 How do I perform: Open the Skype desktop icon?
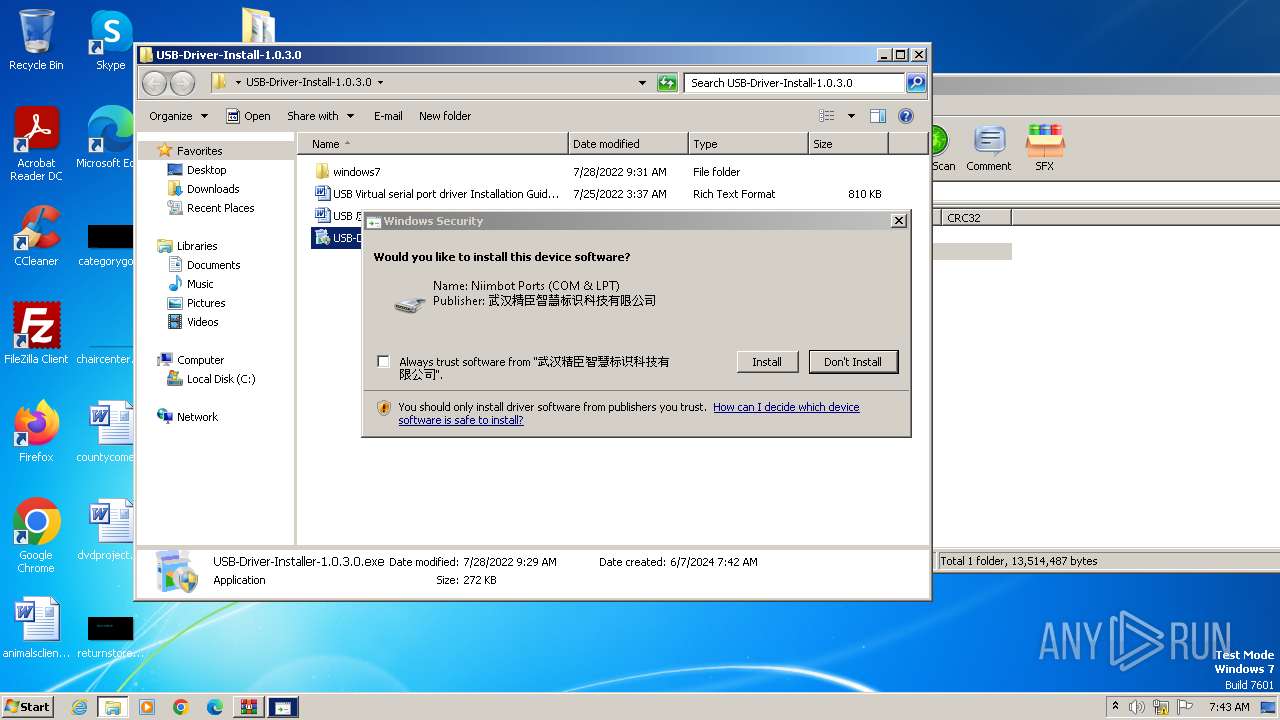coord(110,40)
